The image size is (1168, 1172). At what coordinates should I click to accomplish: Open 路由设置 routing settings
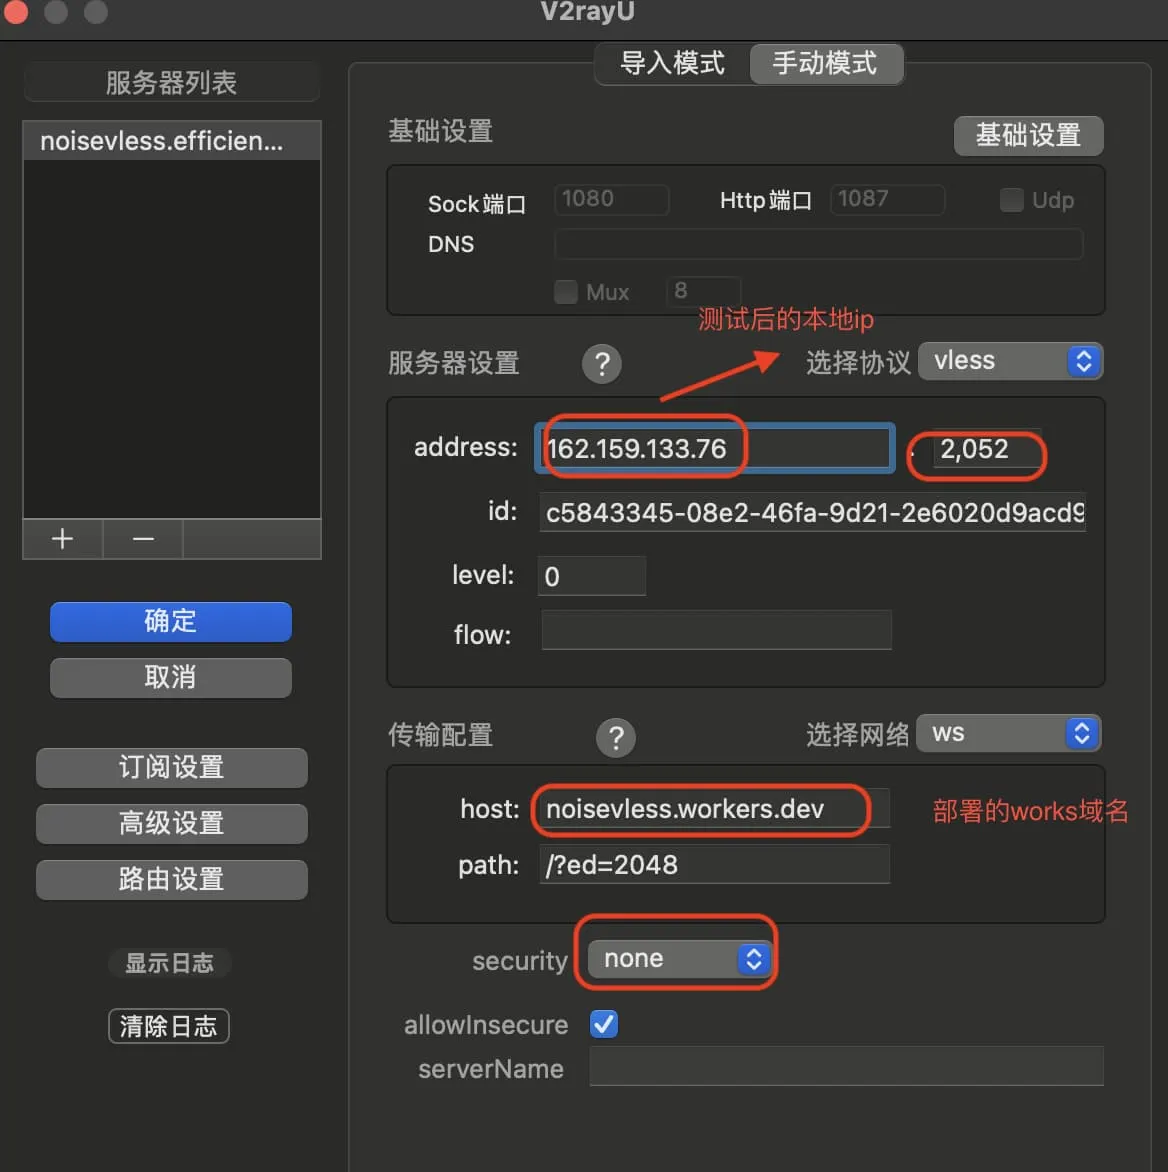coord(171,879)
